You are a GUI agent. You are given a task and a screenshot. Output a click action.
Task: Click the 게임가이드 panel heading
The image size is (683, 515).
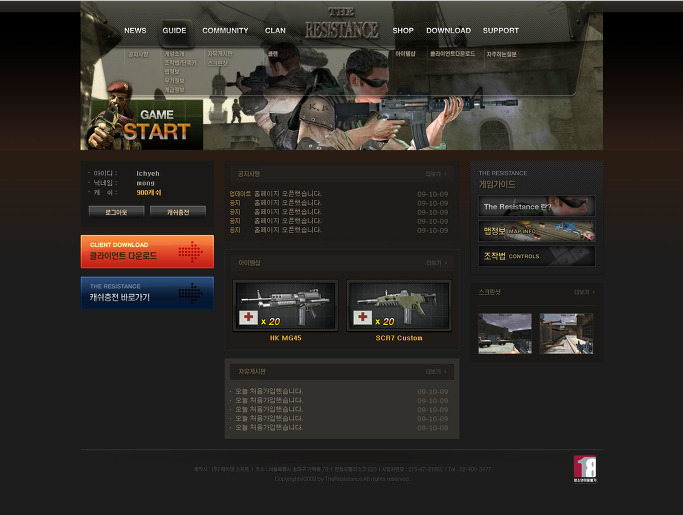pos(497,184)
